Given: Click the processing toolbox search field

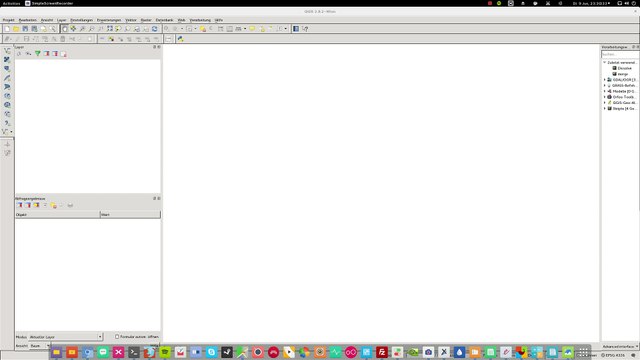Looking at the screenshot, I should (x=620, y=54).
